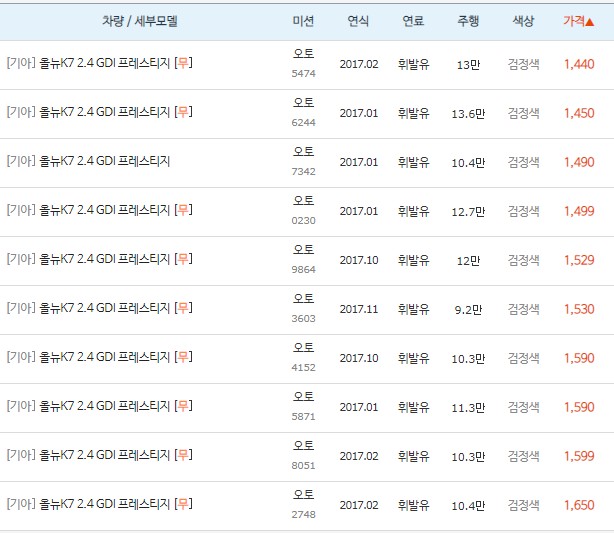Select the plate number 5871
This screenshot has width=614, height=533.
303,416
